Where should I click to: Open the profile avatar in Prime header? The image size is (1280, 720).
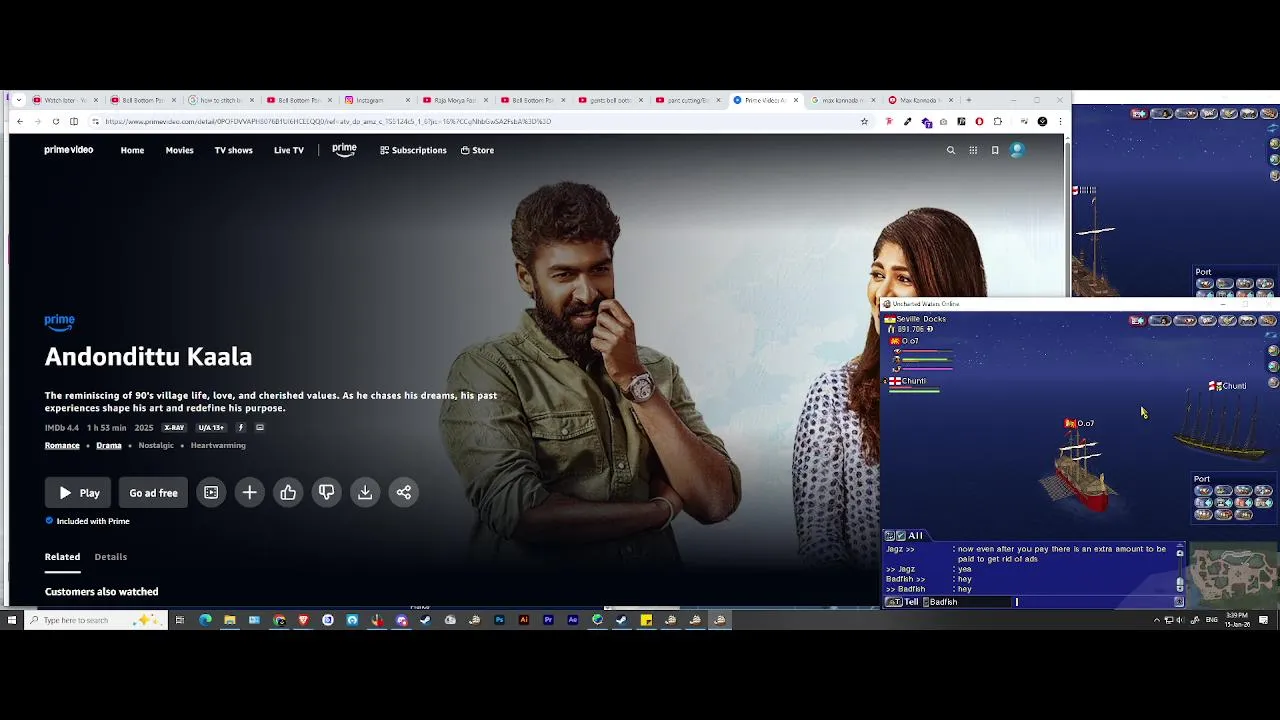click(1017, 150)
